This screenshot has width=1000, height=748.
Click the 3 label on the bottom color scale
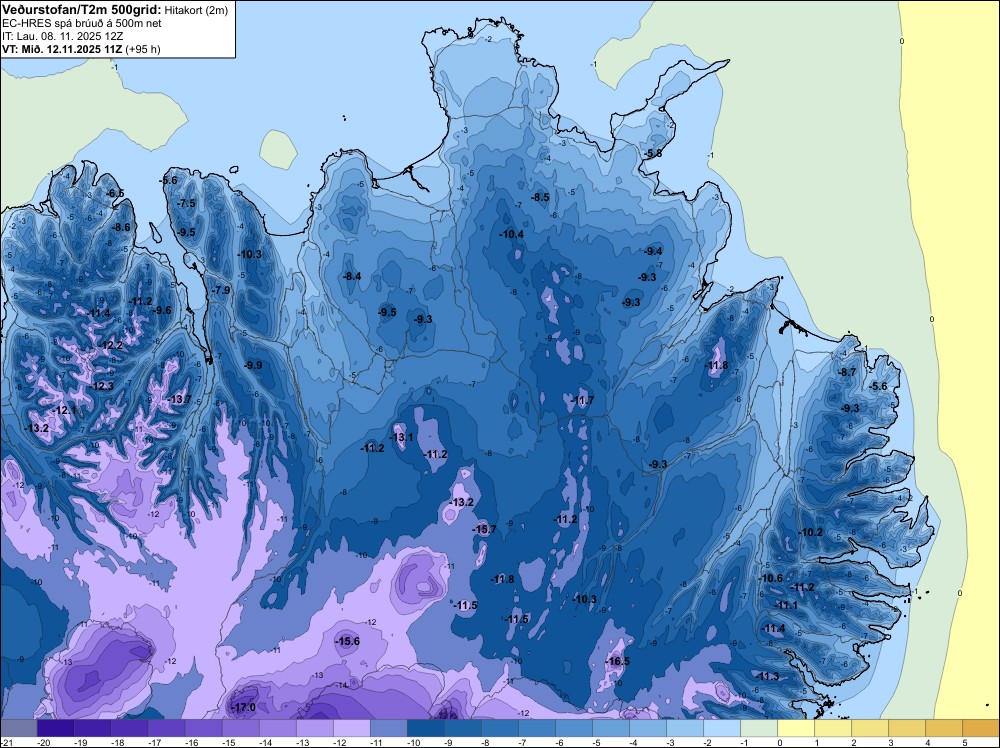point(890,742)
